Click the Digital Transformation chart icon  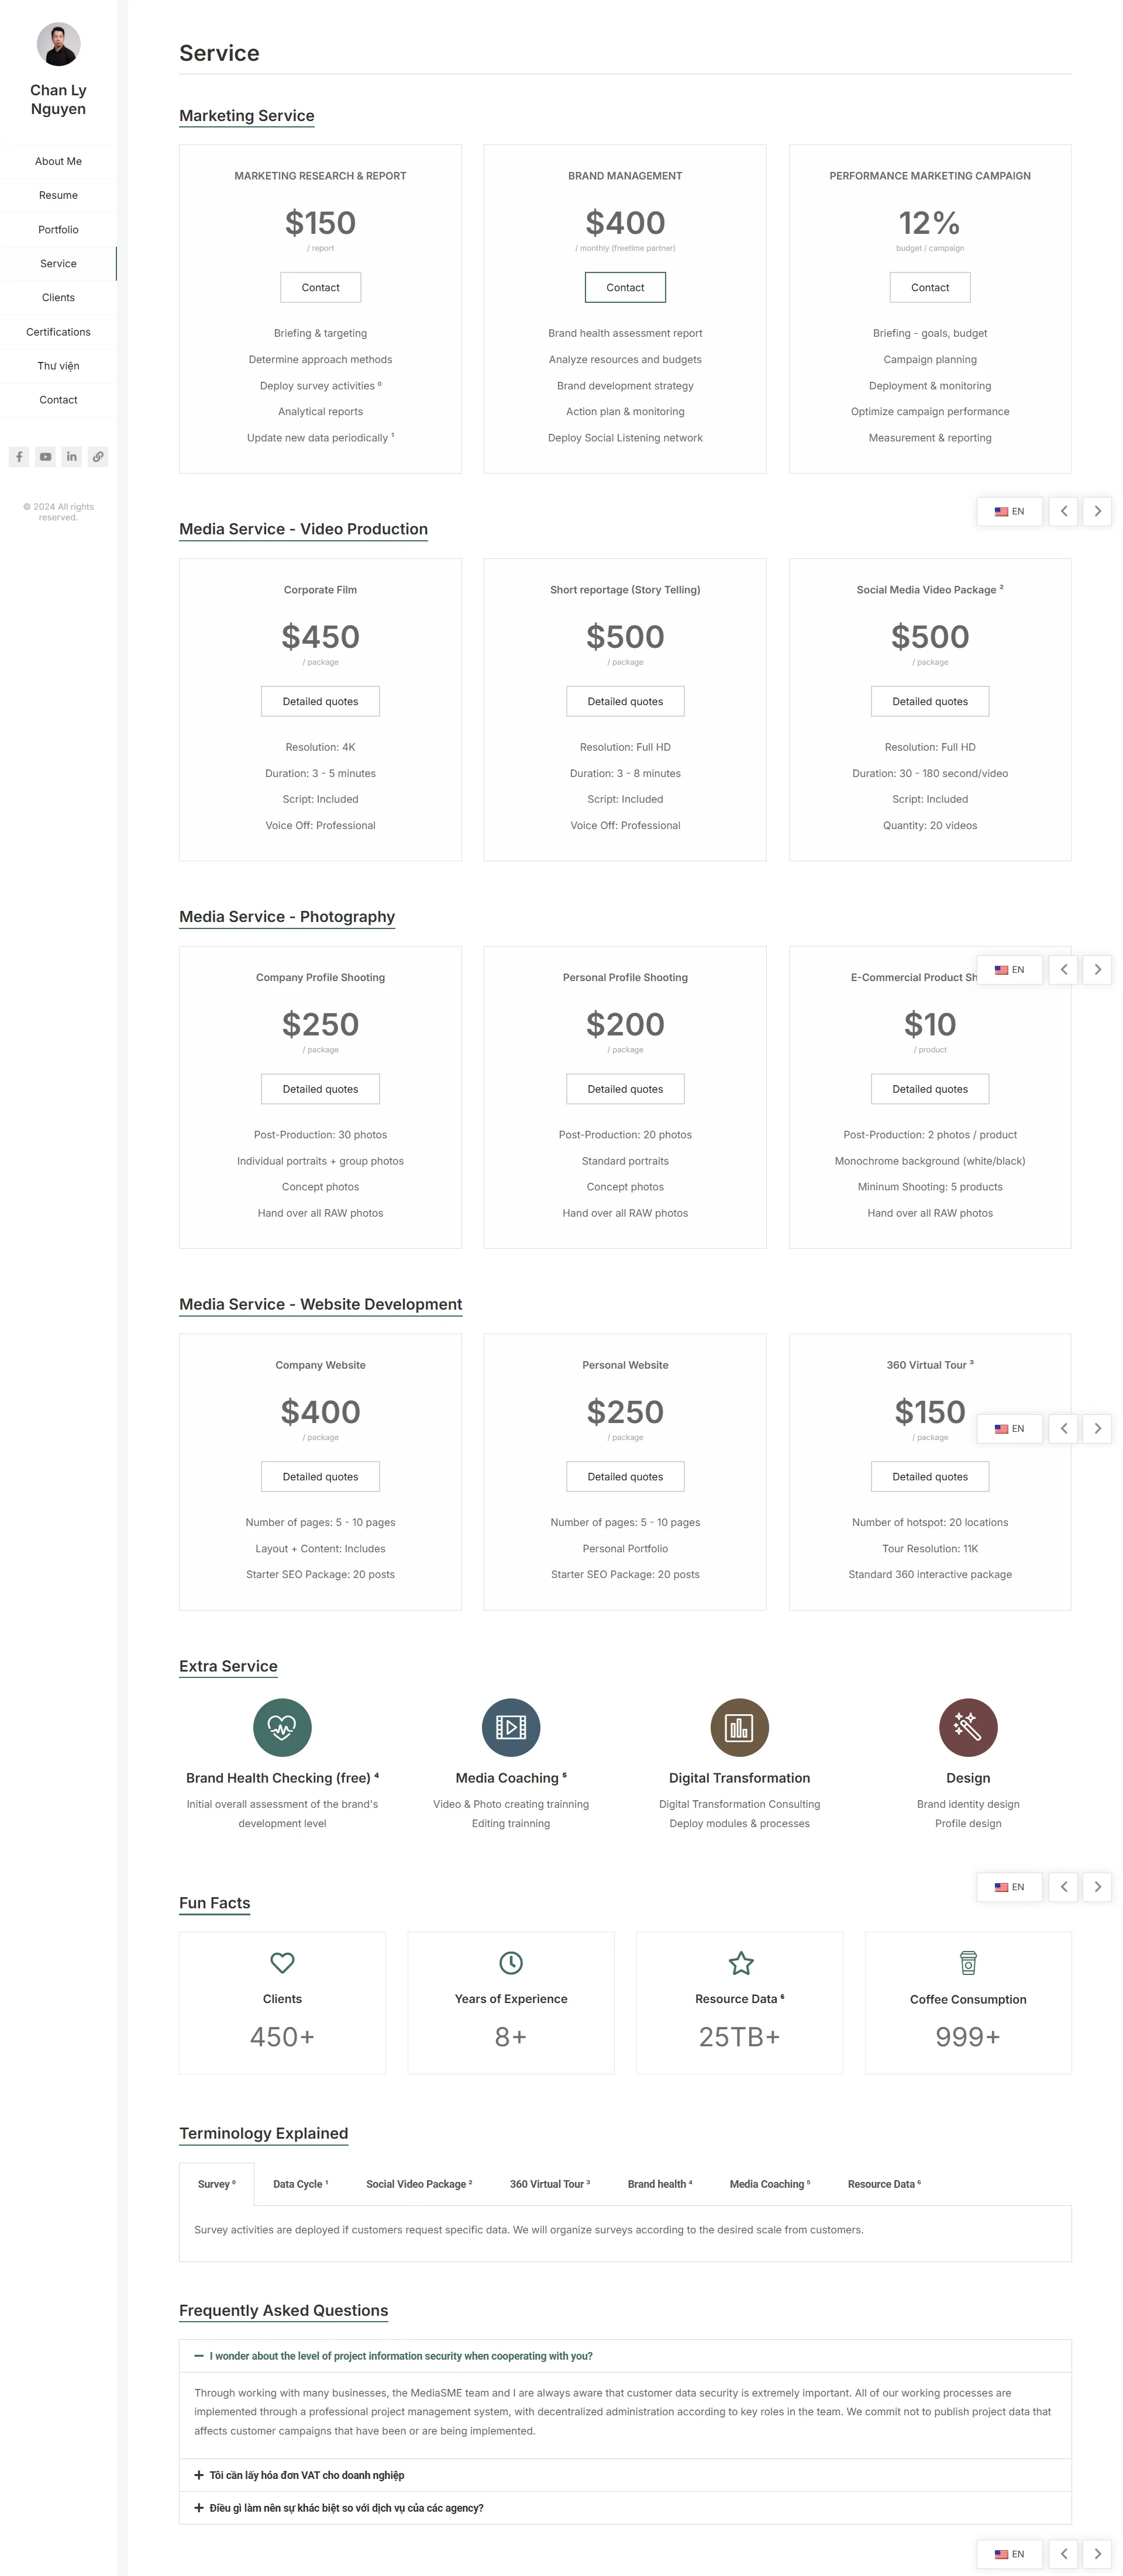pyautogui.click(x=739, y=1727)
